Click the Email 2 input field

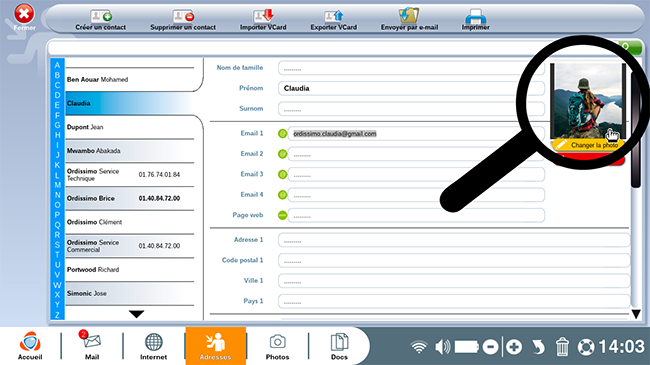pos(416,154)
